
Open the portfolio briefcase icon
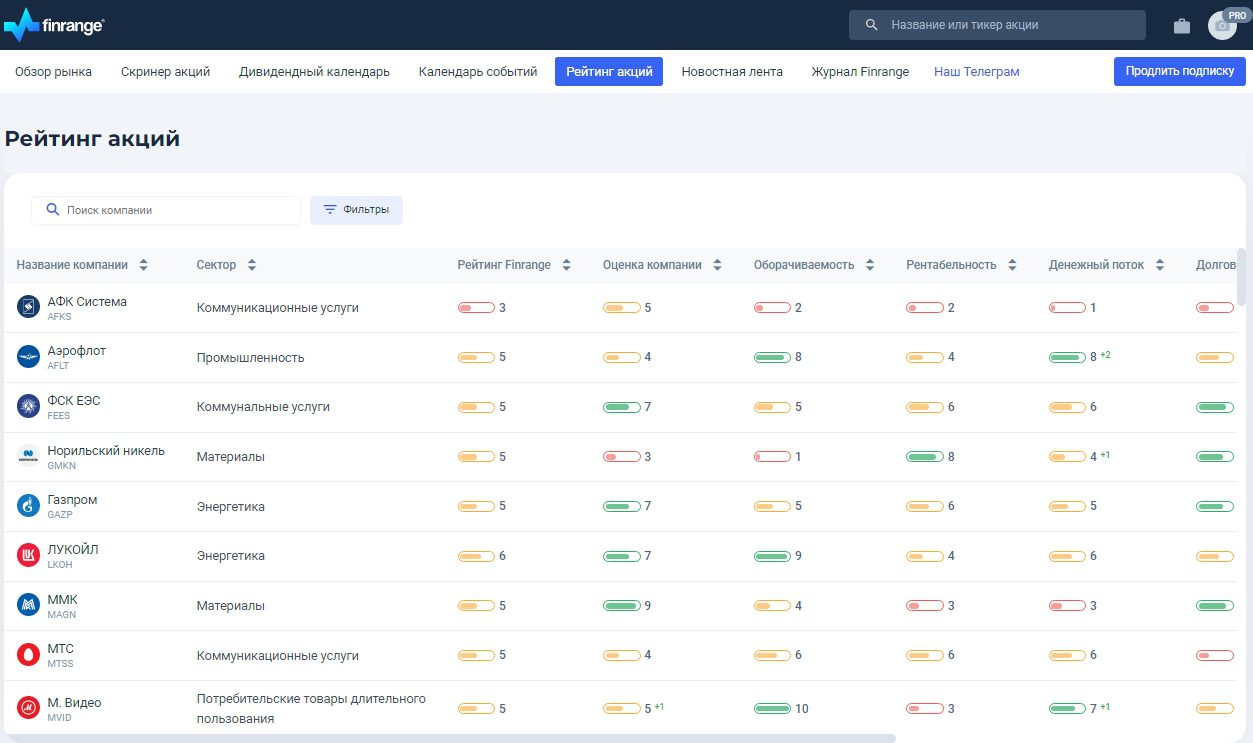coord(1182,26)
